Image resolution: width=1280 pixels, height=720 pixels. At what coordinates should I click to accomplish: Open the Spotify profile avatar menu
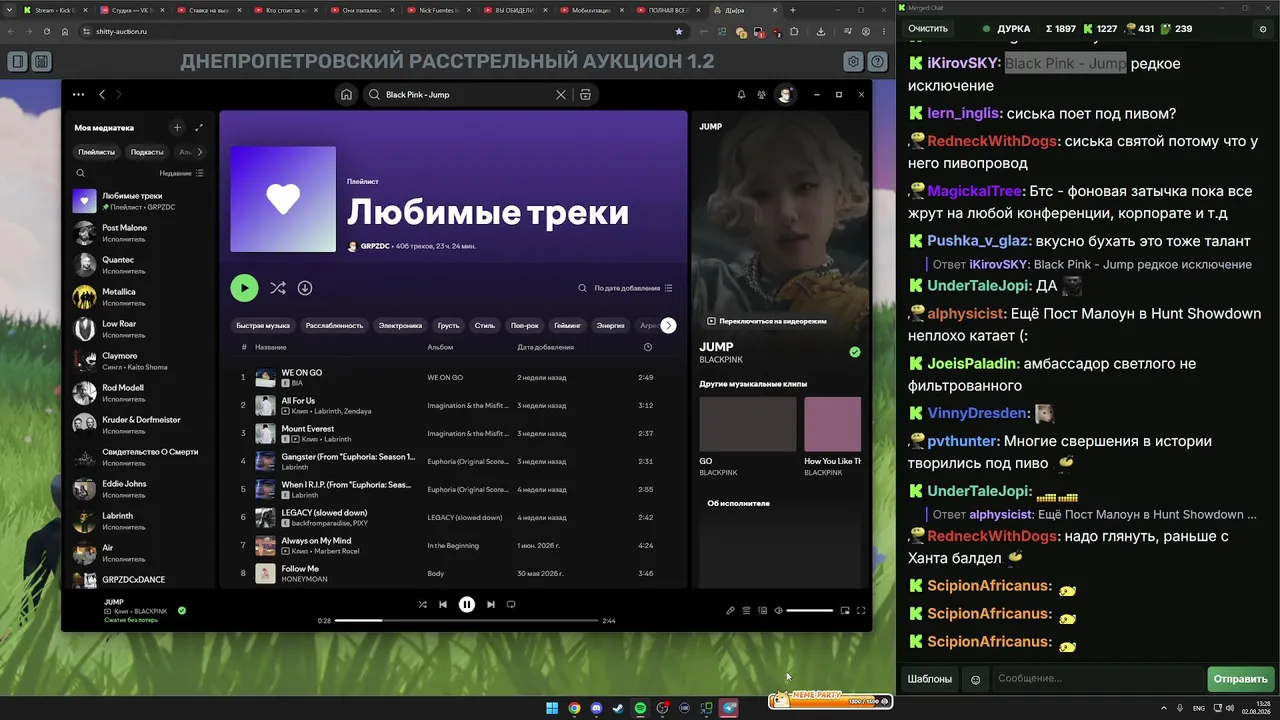(785, 95)
